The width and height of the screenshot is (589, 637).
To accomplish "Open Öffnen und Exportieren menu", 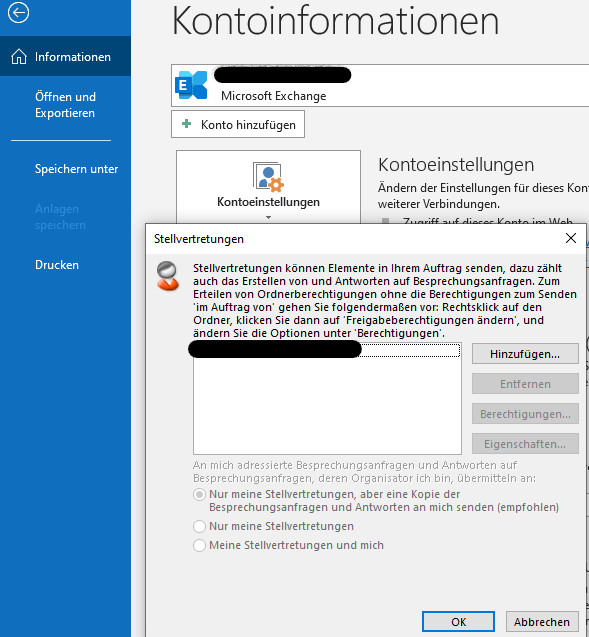I will (x=65, y=105).
